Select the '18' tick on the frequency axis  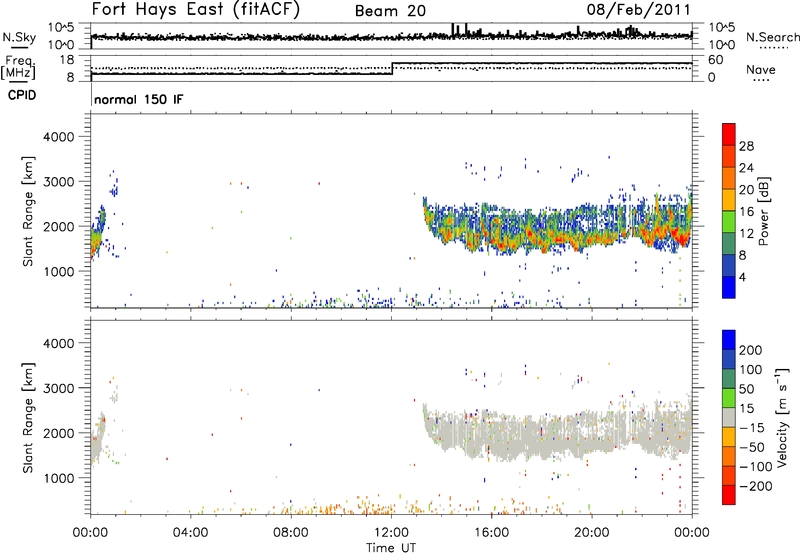pos(66,60)
